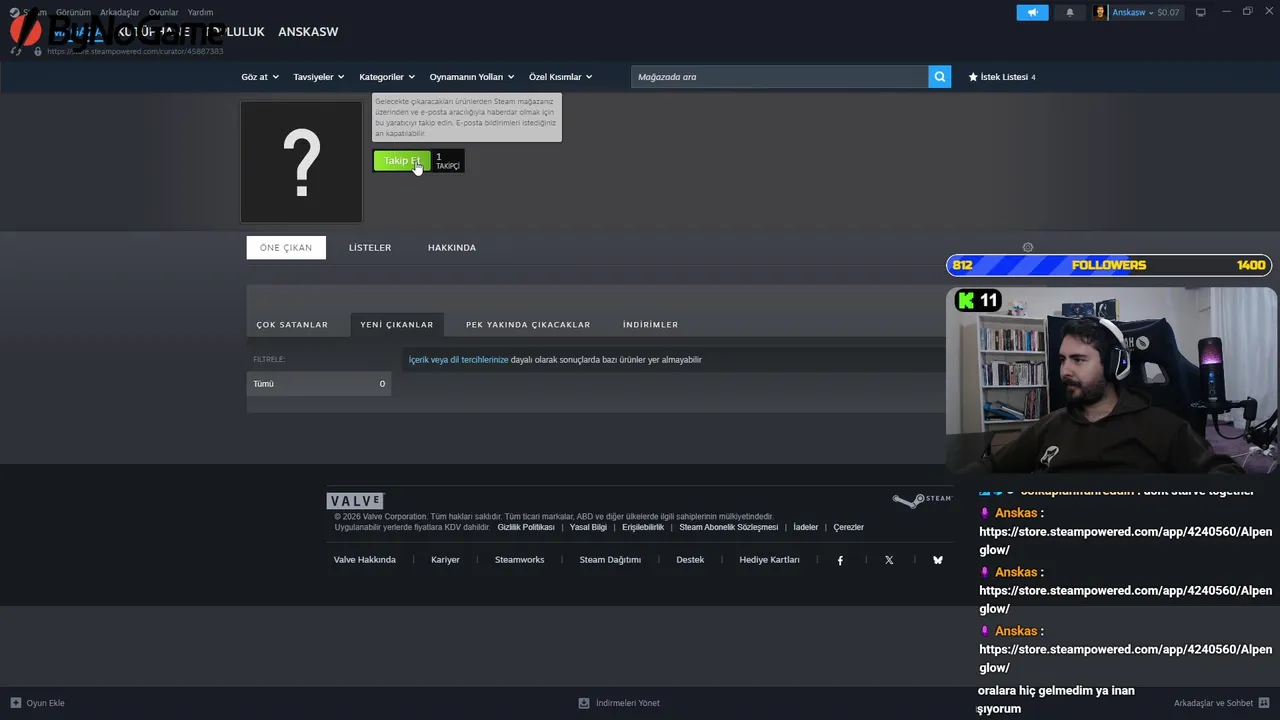
Task: Open the friends chat grid icon
Action: pyautogui.click(x=1265, y=703)
